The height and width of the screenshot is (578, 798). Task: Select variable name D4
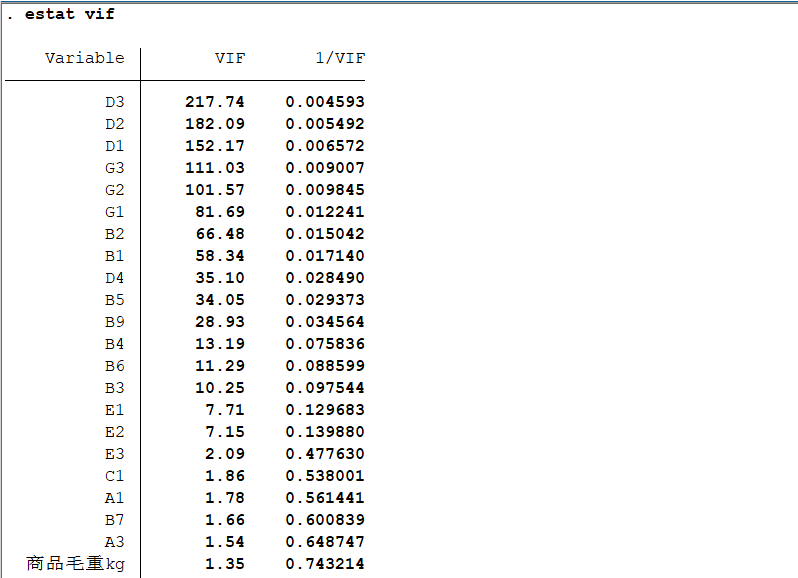pos(115,278)
